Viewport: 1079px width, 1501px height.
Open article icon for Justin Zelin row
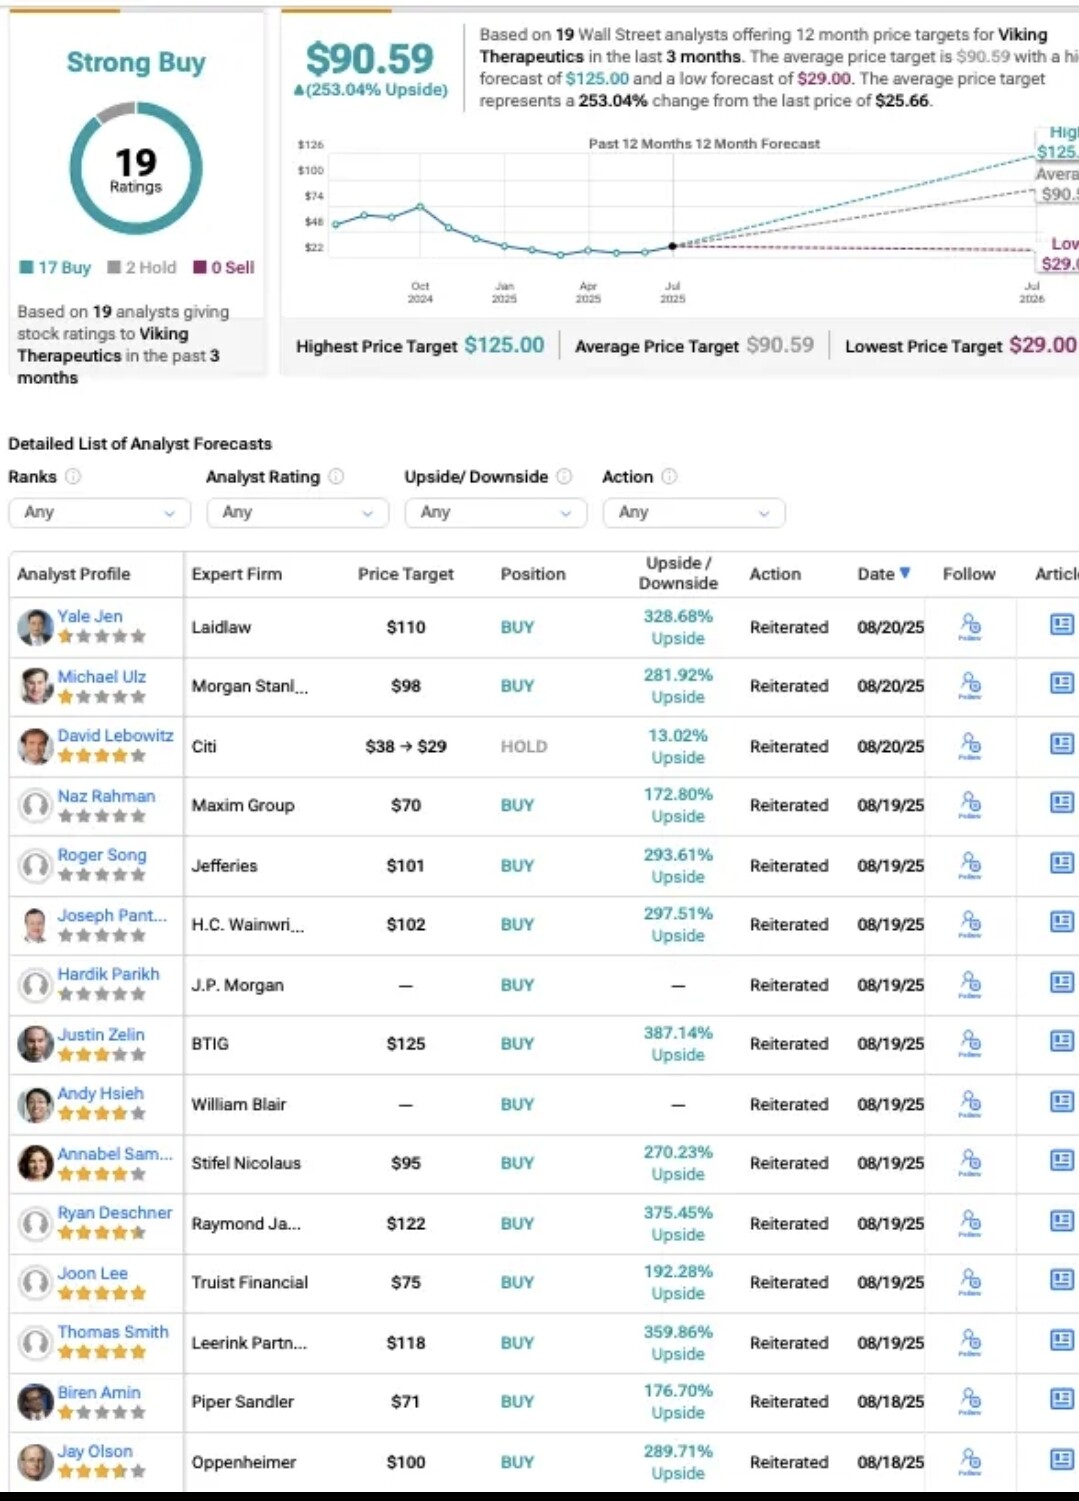(x=1062, y=1042)
